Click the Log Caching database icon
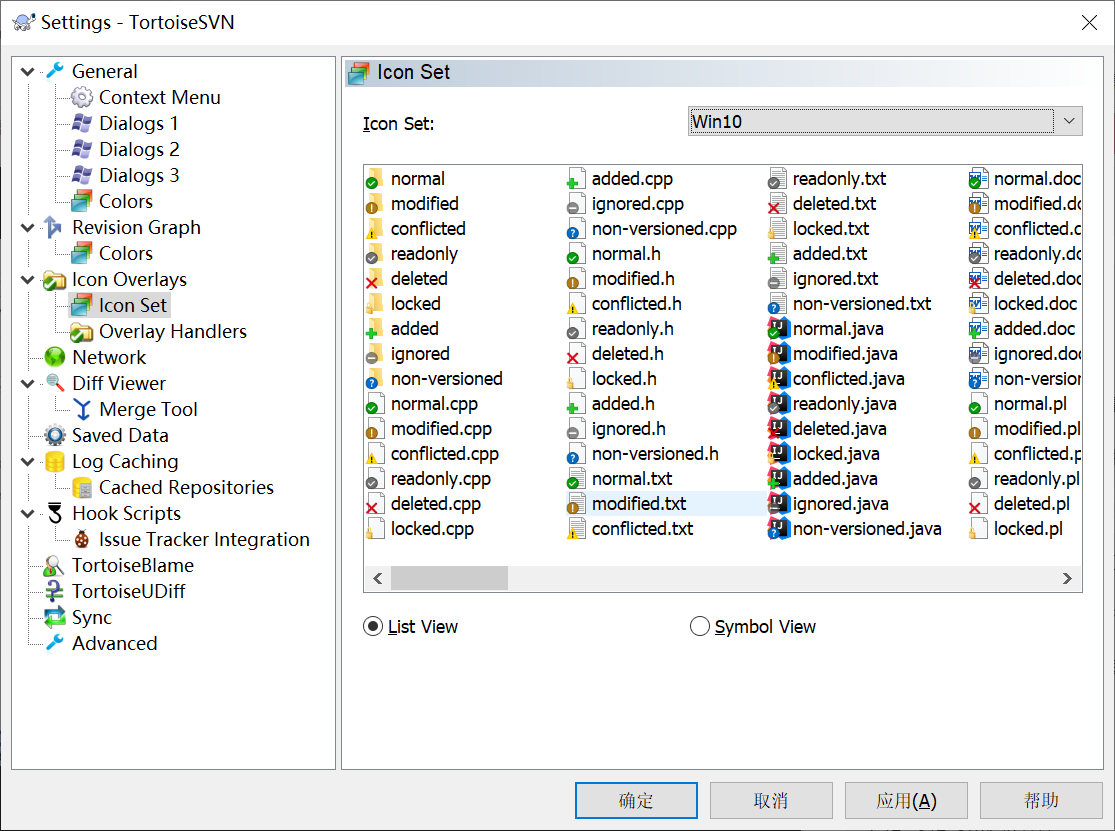 (55, 461)
